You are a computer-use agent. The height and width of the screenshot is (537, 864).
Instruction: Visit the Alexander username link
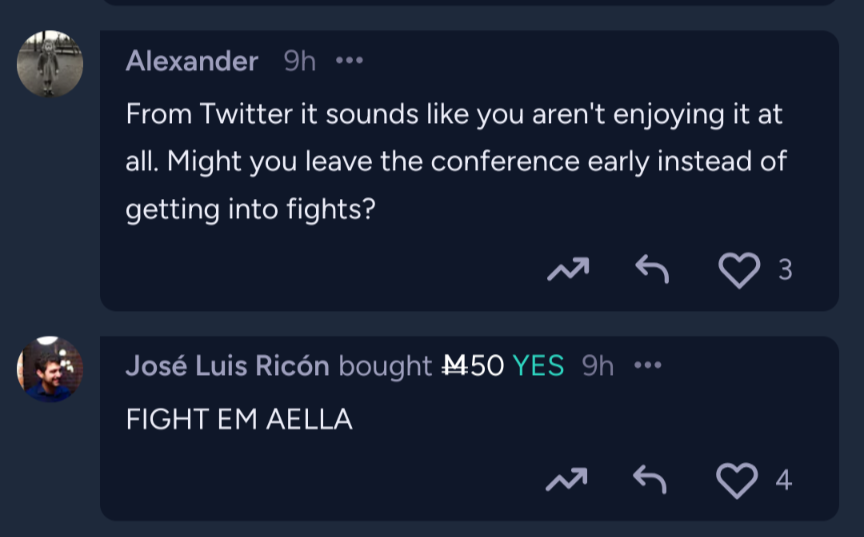click(192, 61)
